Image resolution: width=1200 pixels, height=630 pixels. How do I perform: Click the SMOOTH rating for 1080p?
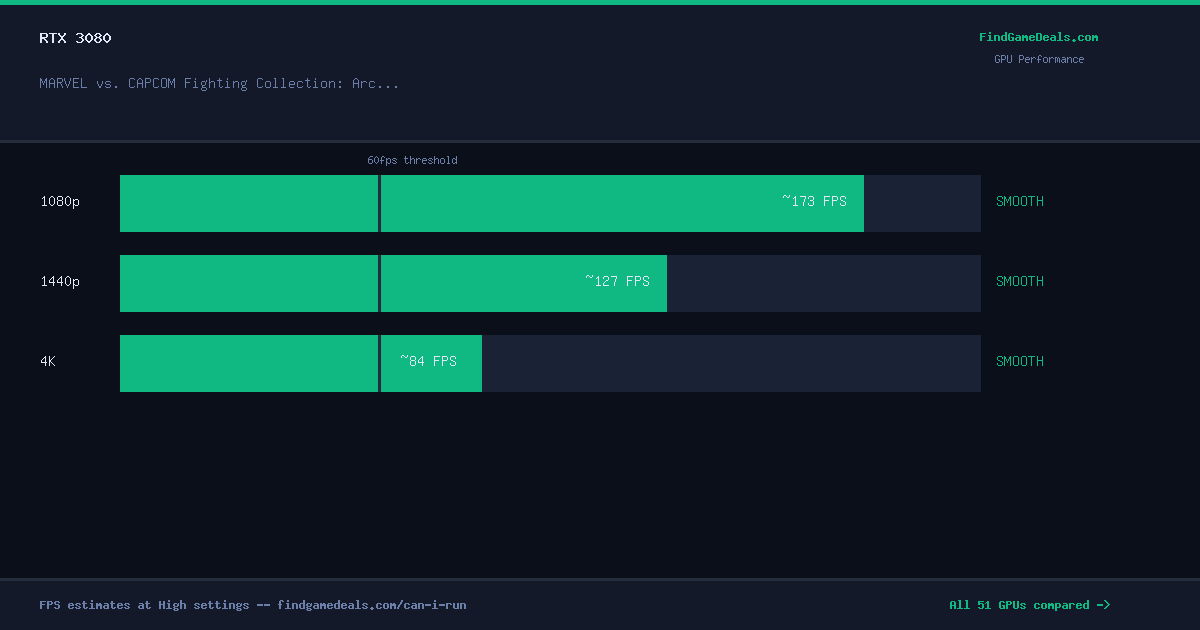click(x=1020, y=201)
